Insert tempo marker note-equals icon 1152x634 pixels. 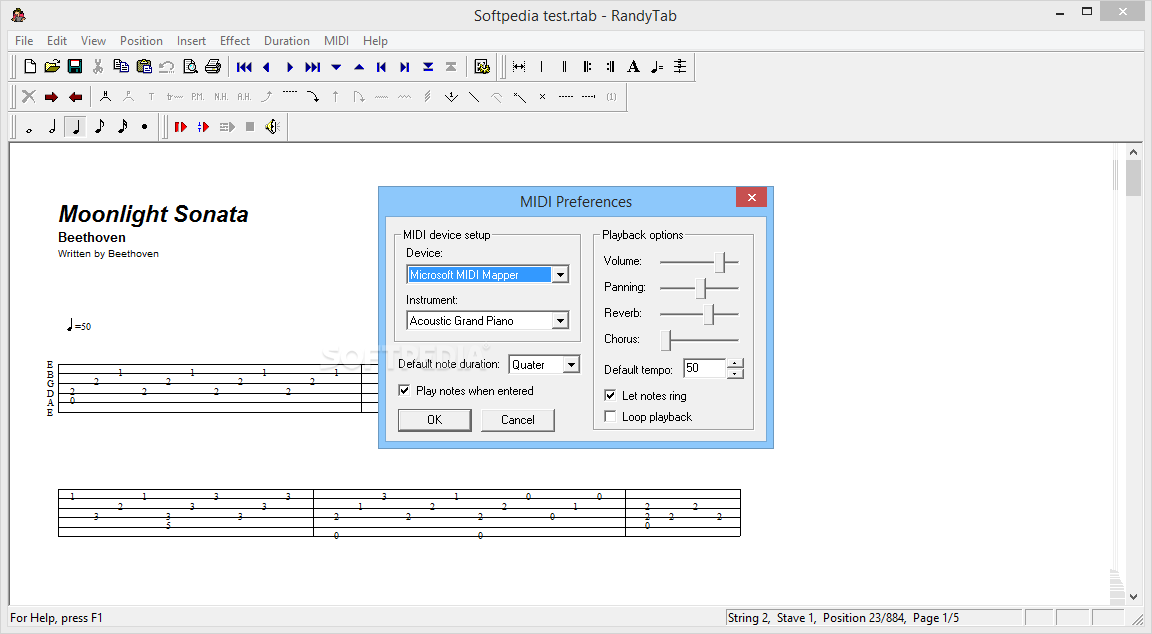[x=657, y=67]
